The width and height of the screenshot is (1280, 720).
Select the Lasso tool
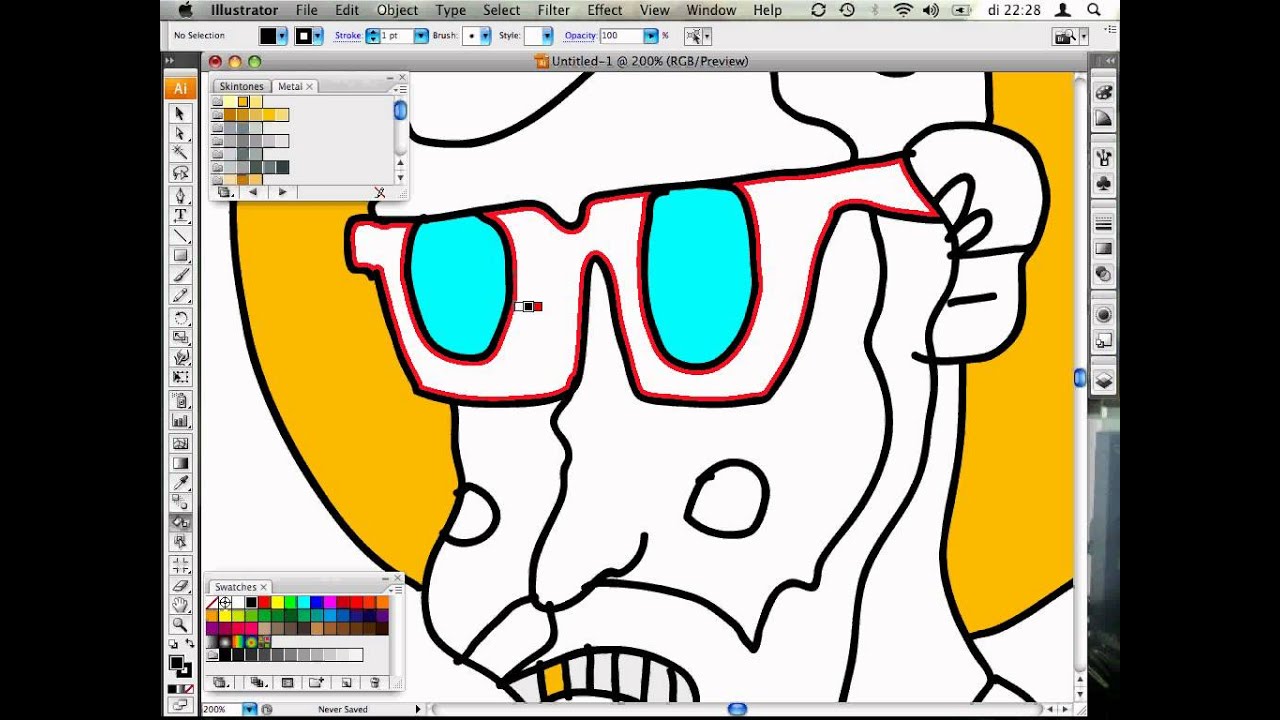[181, 173]
